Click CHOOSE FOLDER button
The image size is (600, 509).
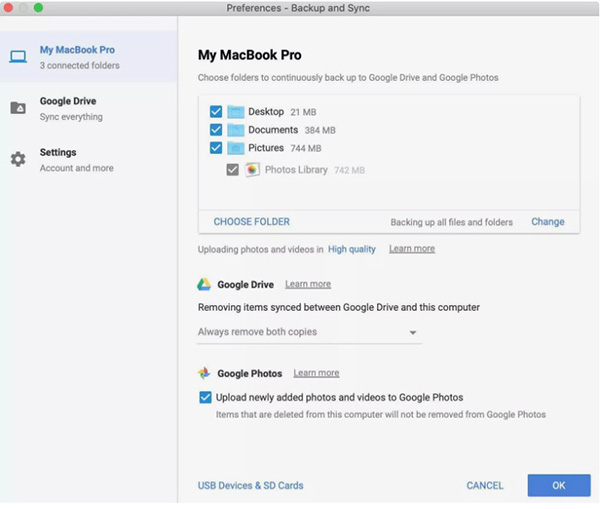pyautogui.click(x=251, y=222)
